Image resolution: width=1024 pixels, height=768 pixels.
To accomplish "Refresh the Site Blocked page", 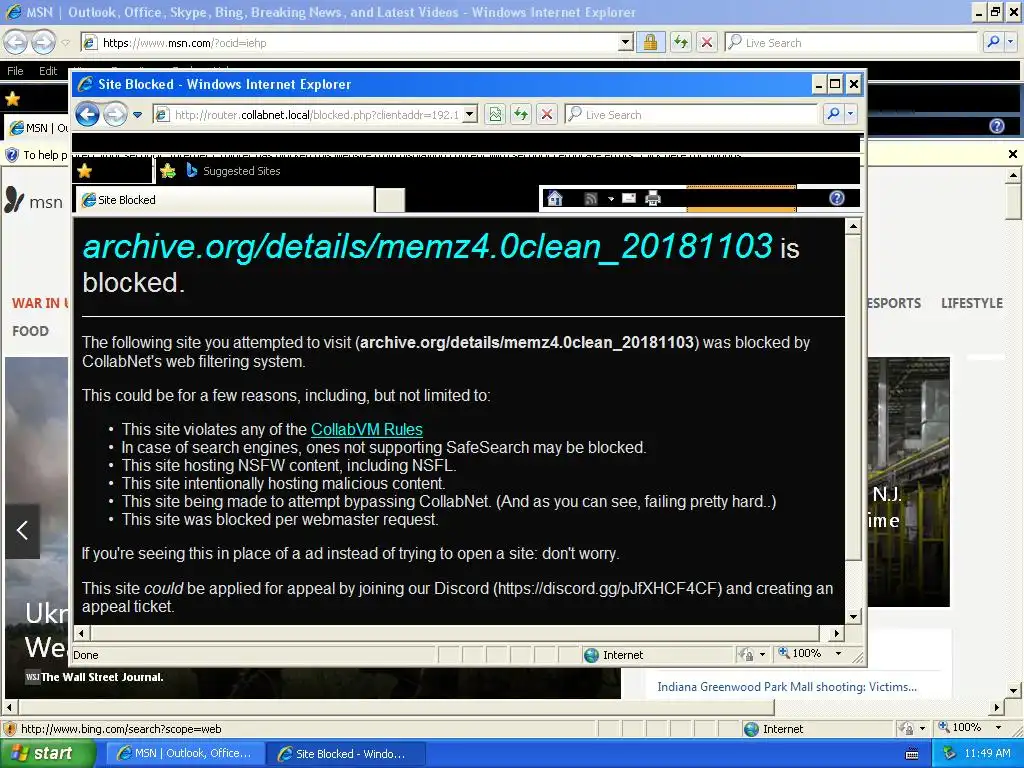I will click(x=520, y=115).
